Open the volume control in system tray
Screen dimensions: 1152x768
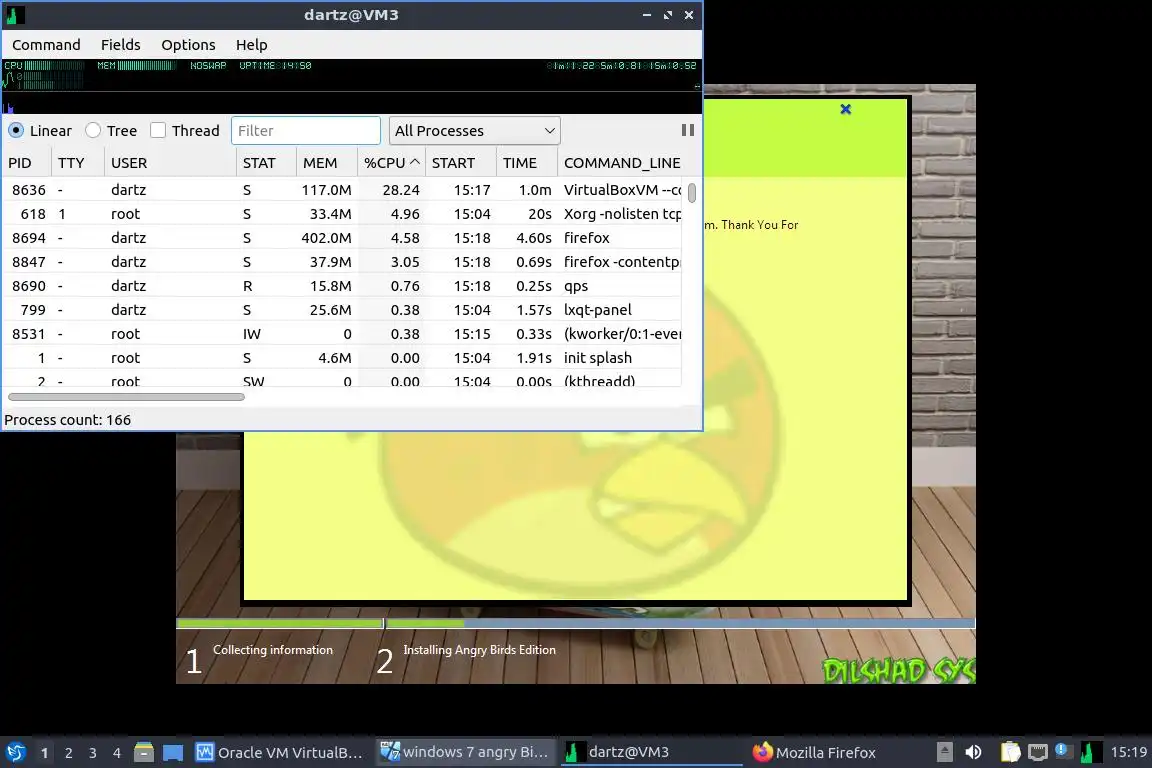[x=973, y=752]
